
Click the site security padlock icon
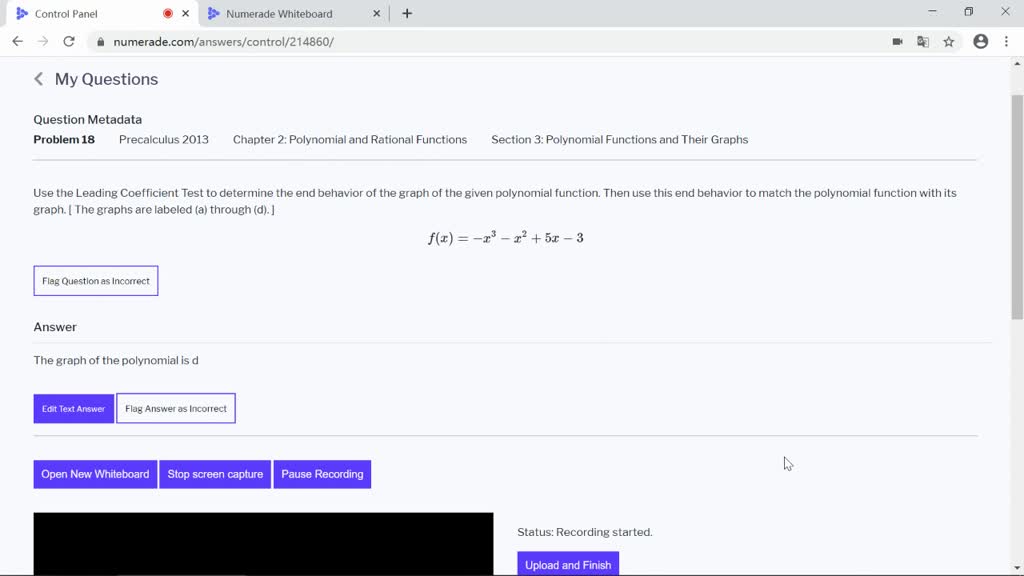pyautogui.click(x=101, y=41)
